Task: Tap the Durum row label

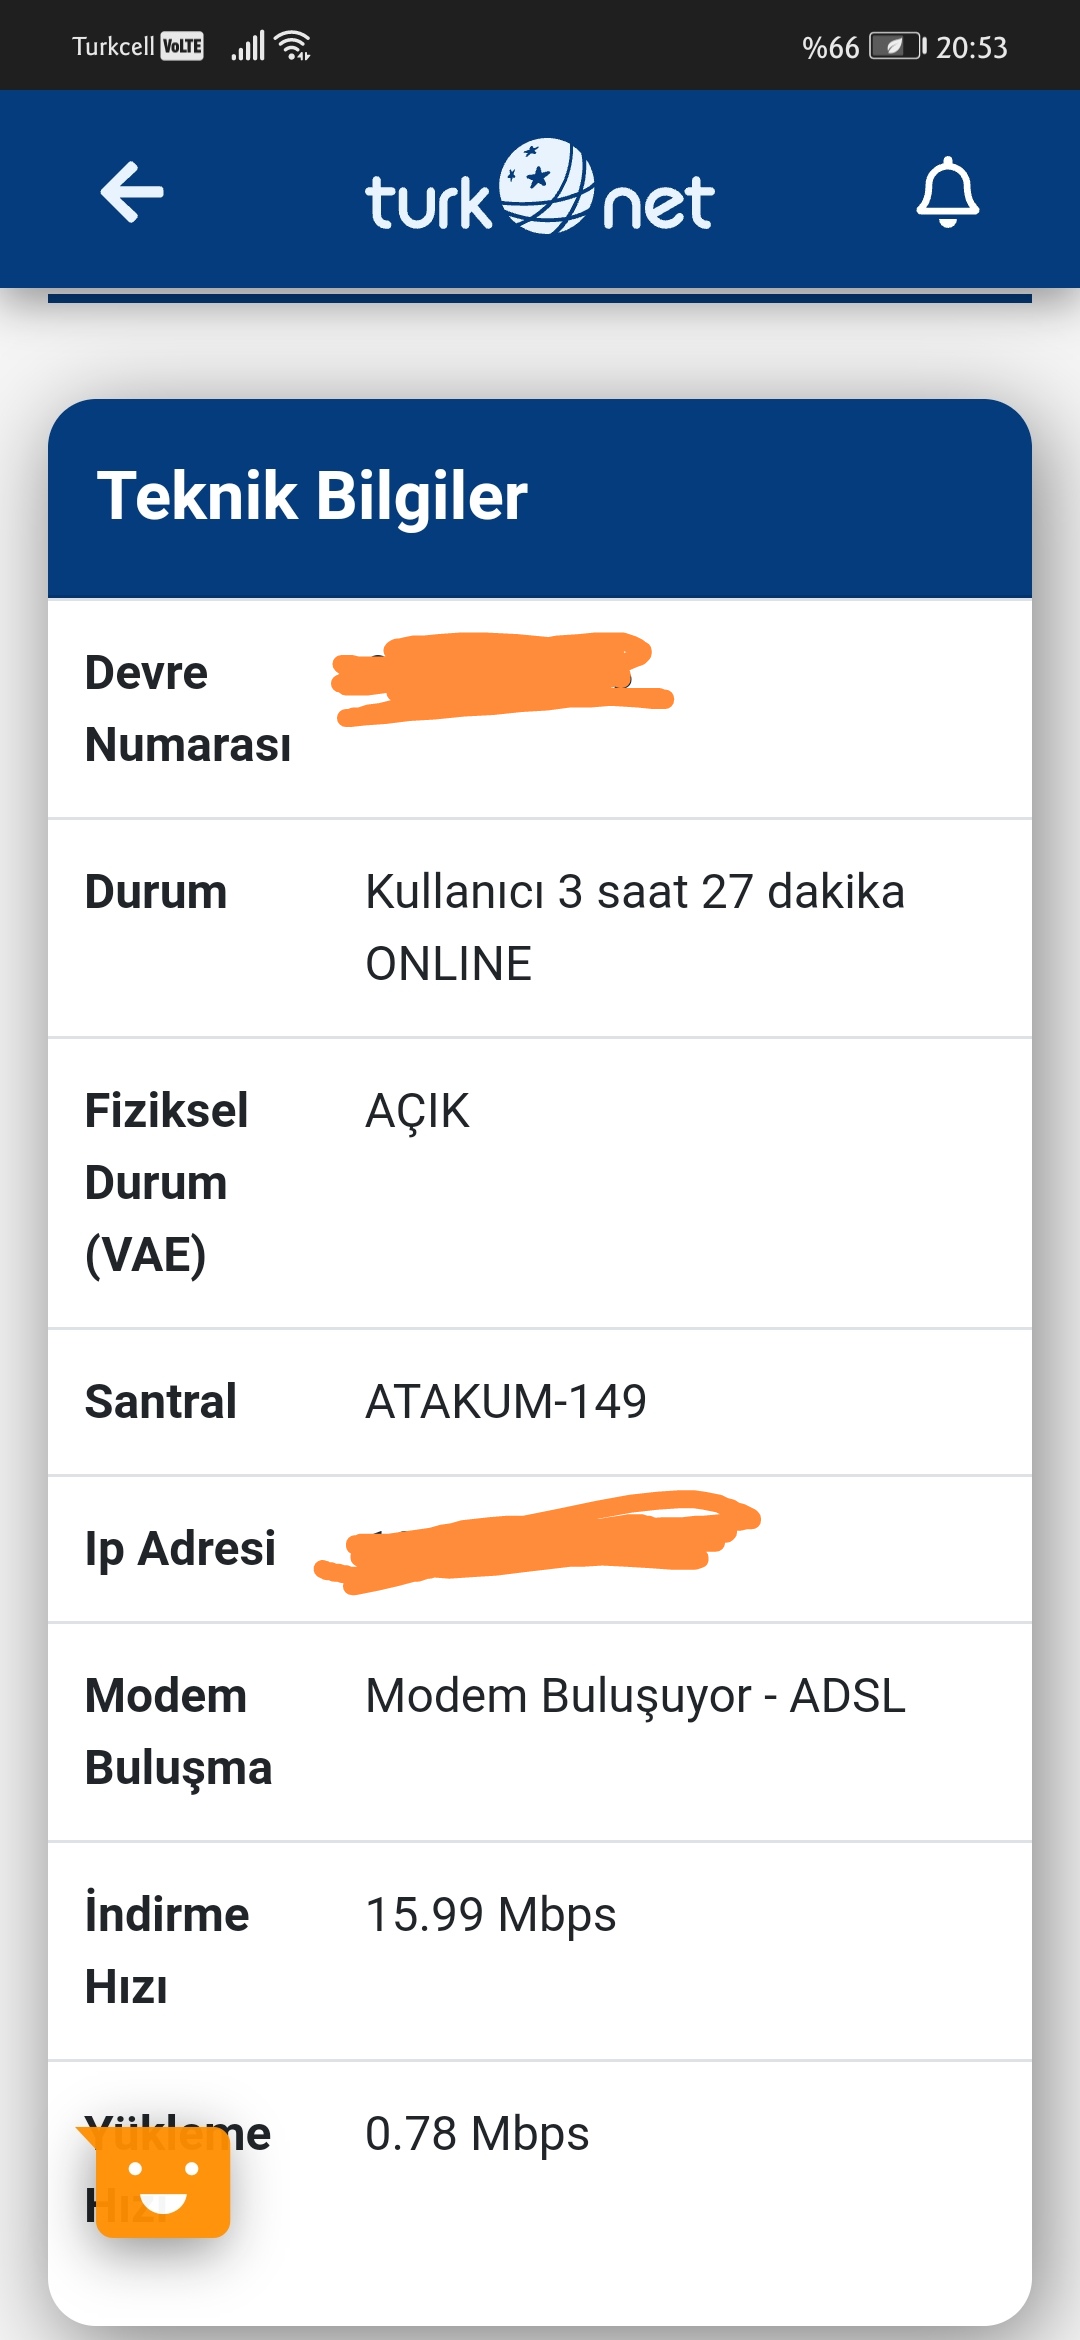Action: (x=156, y=892)
